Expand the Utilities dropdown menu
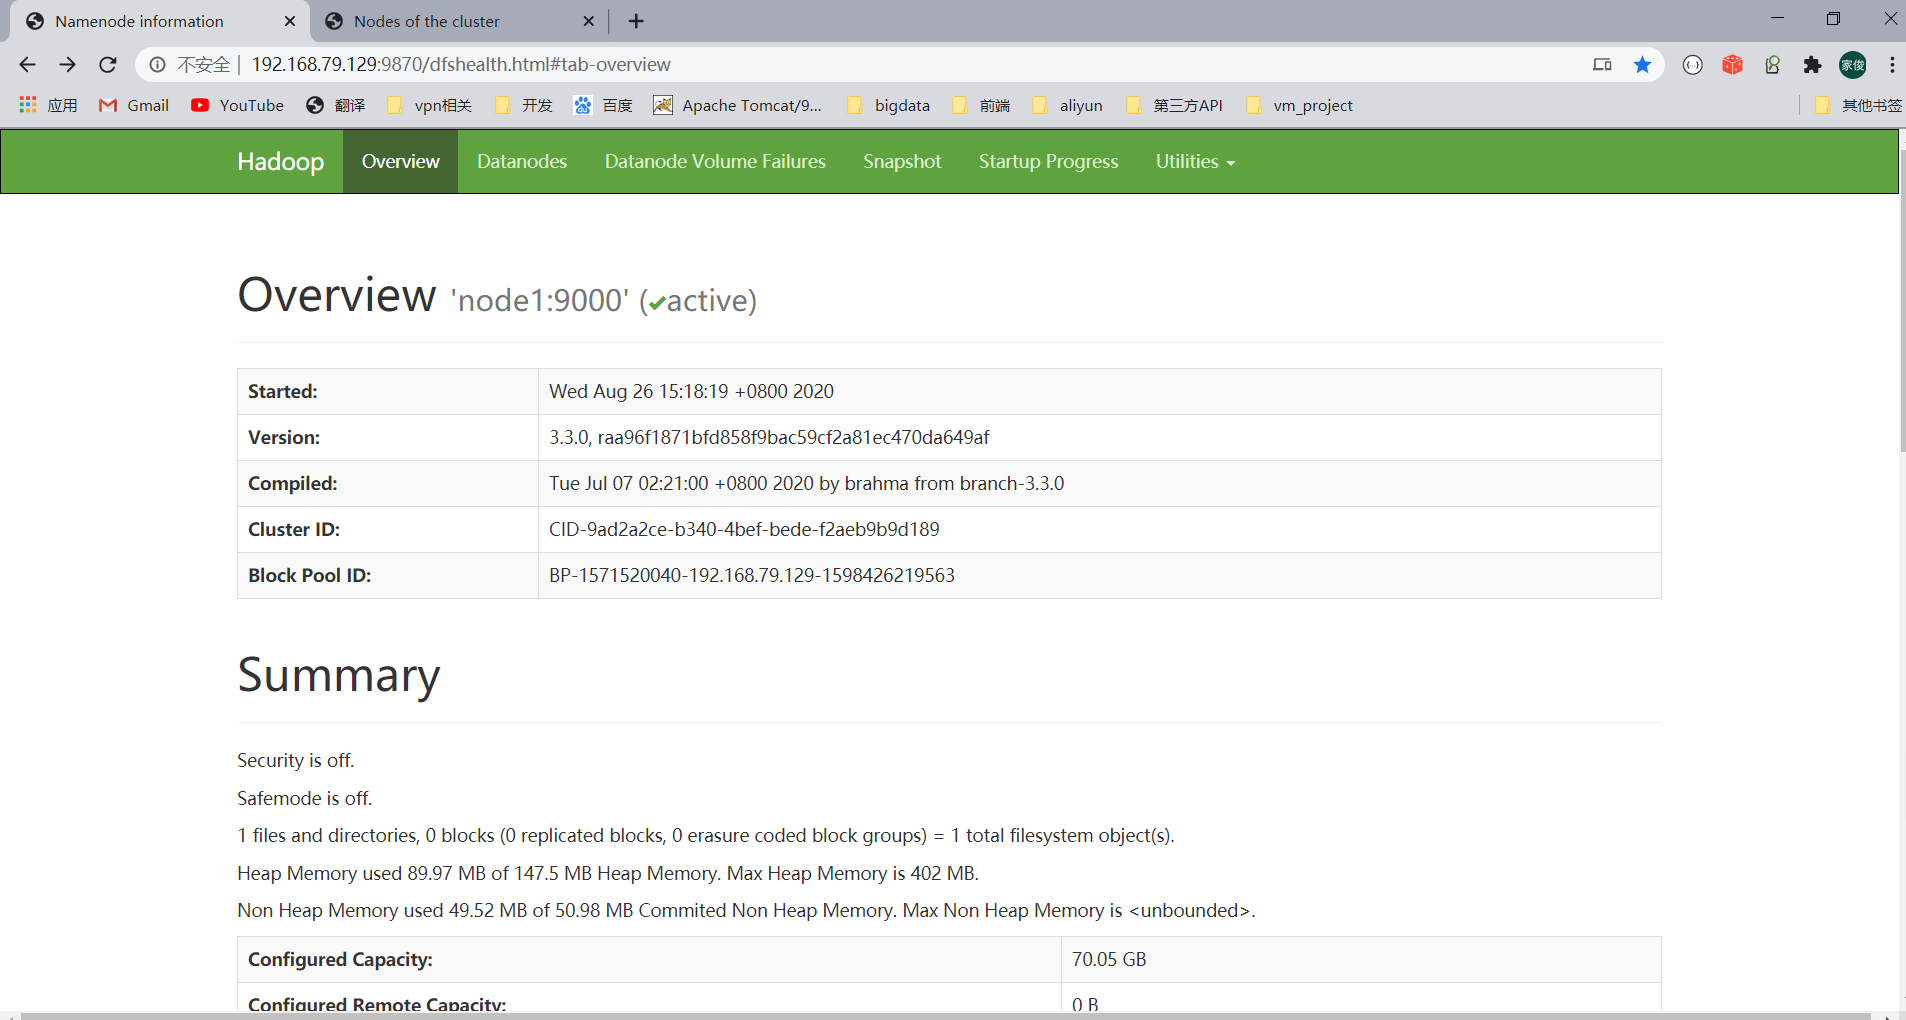 [1195, 161]
